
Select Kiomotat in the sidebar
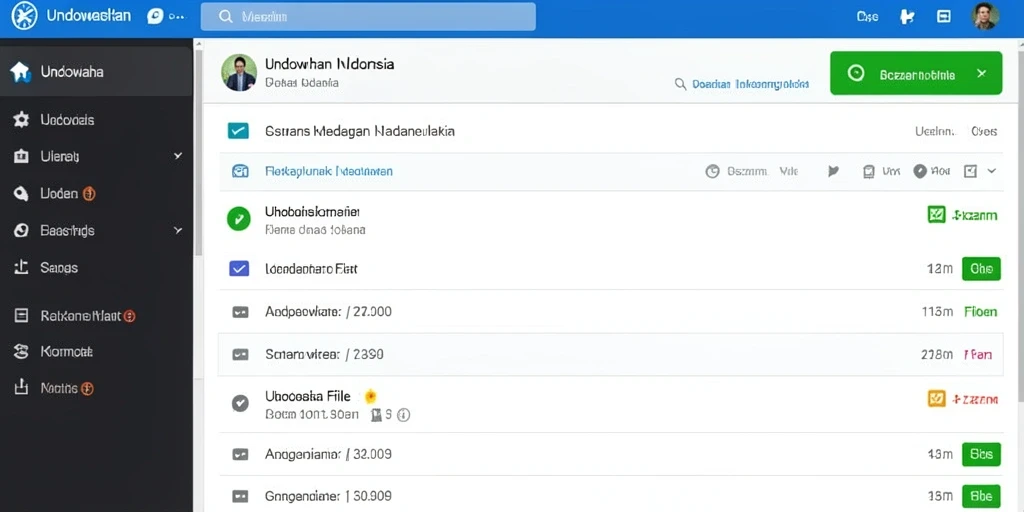[x=66, y=351]
